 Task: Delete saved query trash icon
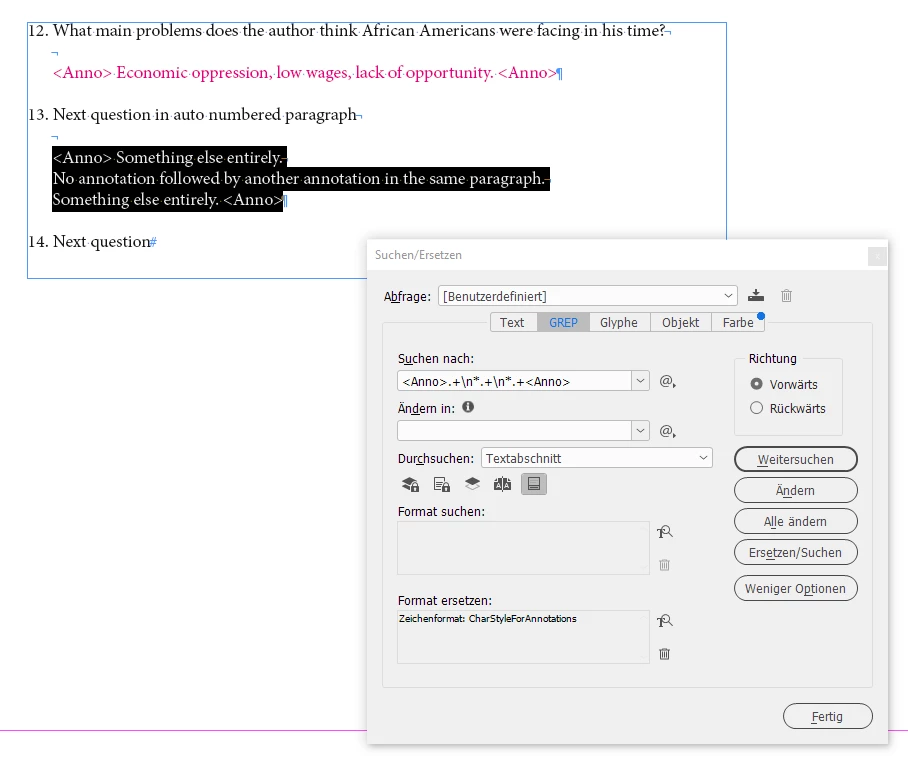tap(786, 296)
